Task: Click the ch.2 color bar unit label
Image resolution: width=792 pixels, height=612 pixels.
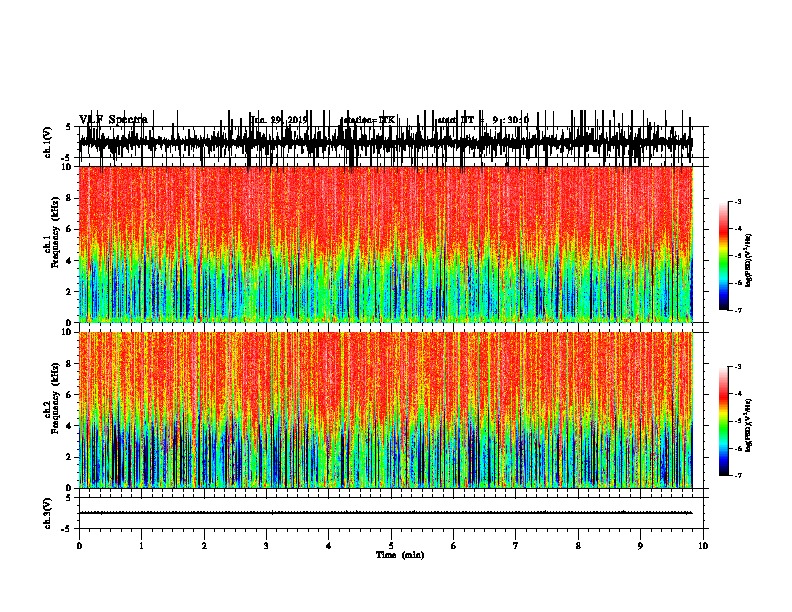Action: point(749,425)
